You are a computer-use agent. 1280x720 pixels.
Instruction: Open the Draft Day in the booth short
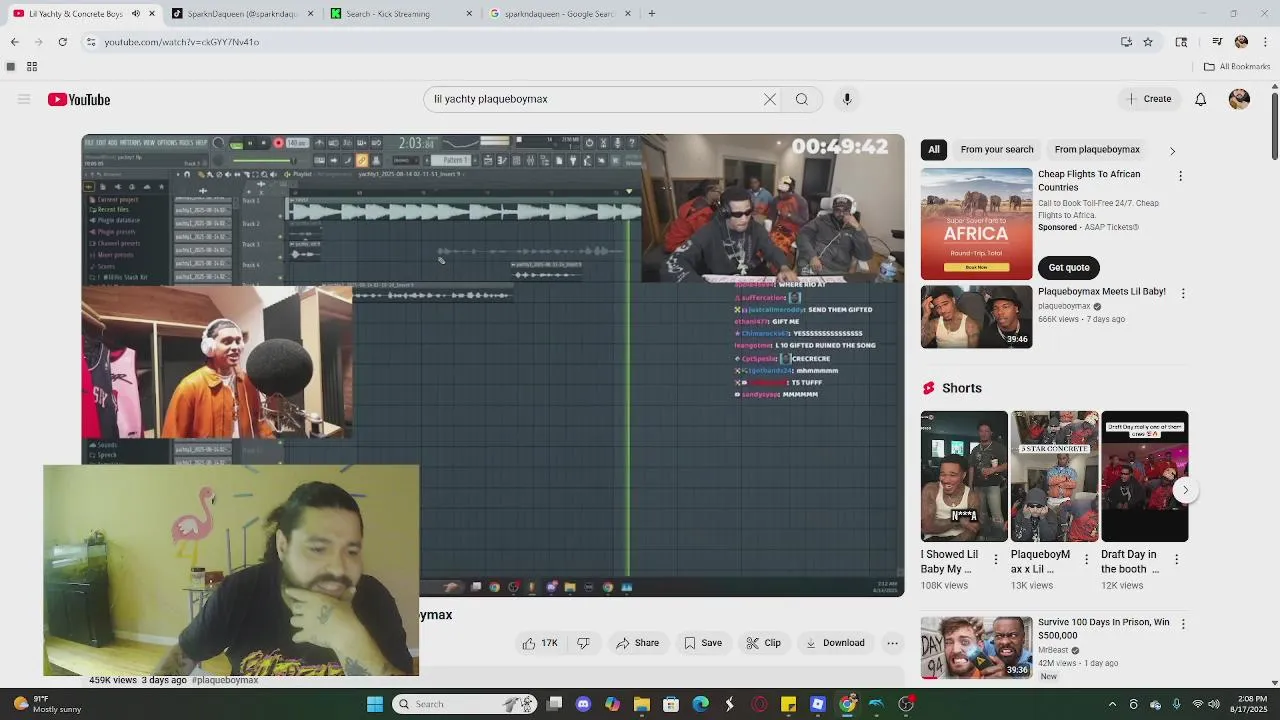1145,476
